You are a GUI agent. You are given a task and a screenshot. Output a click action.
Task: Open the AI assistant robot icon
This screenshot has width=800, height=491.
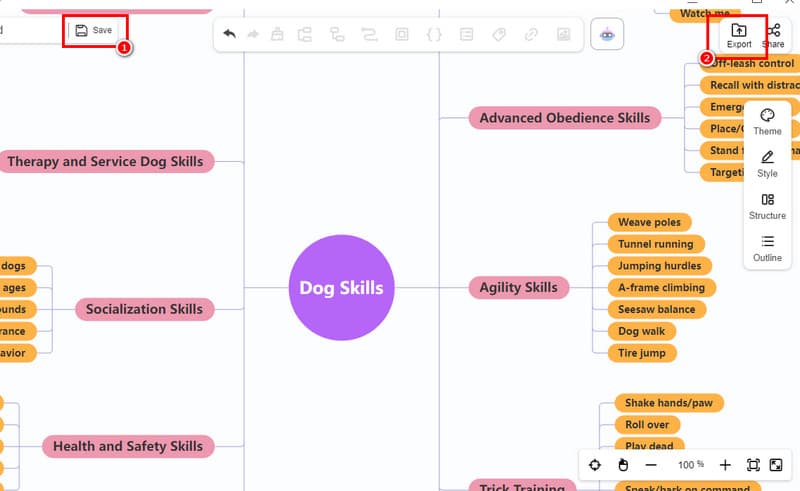point(607,34)
